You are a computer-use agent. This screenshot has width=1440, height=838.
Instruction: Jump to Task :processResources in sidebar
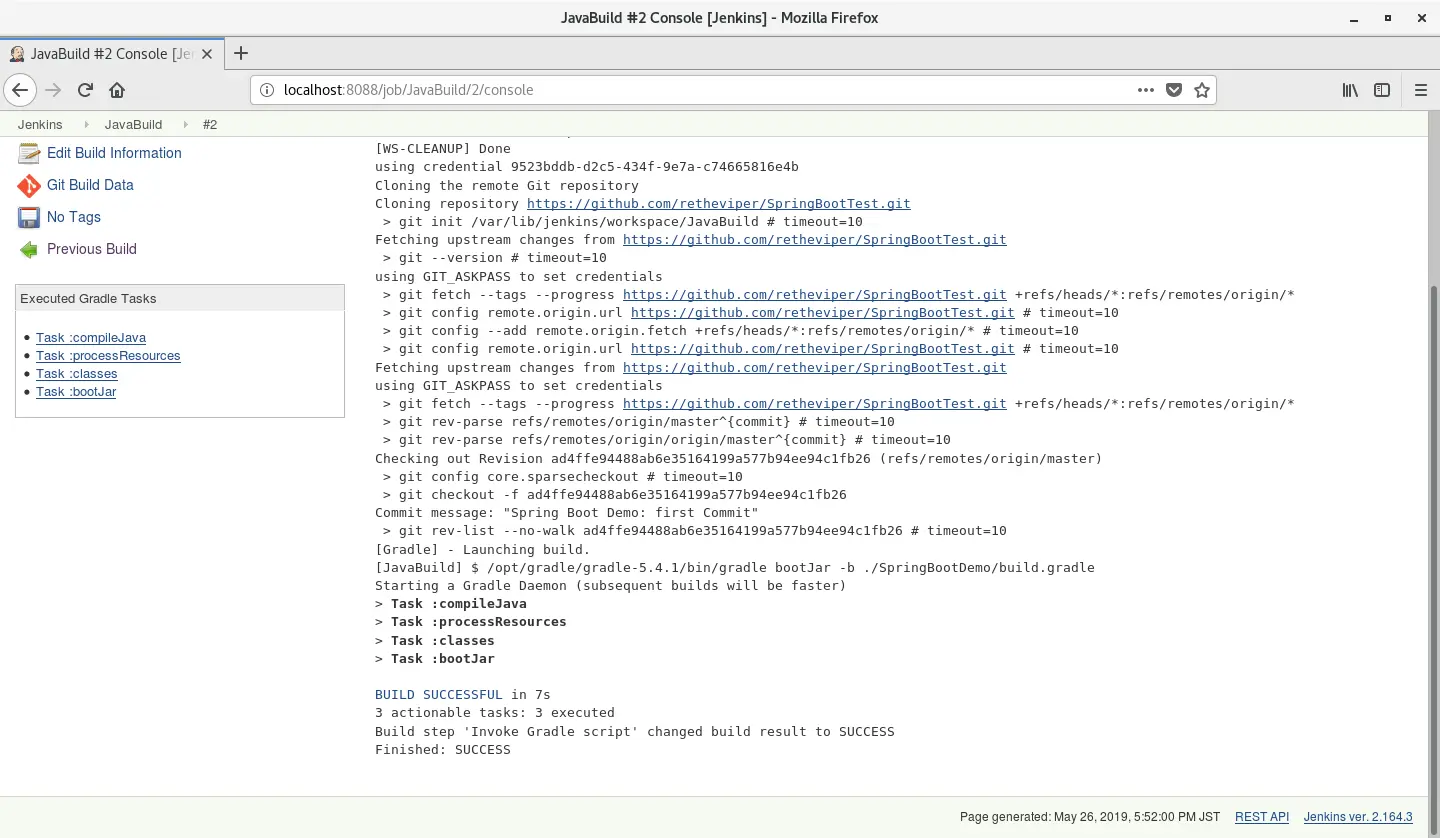tap(108, 356)
